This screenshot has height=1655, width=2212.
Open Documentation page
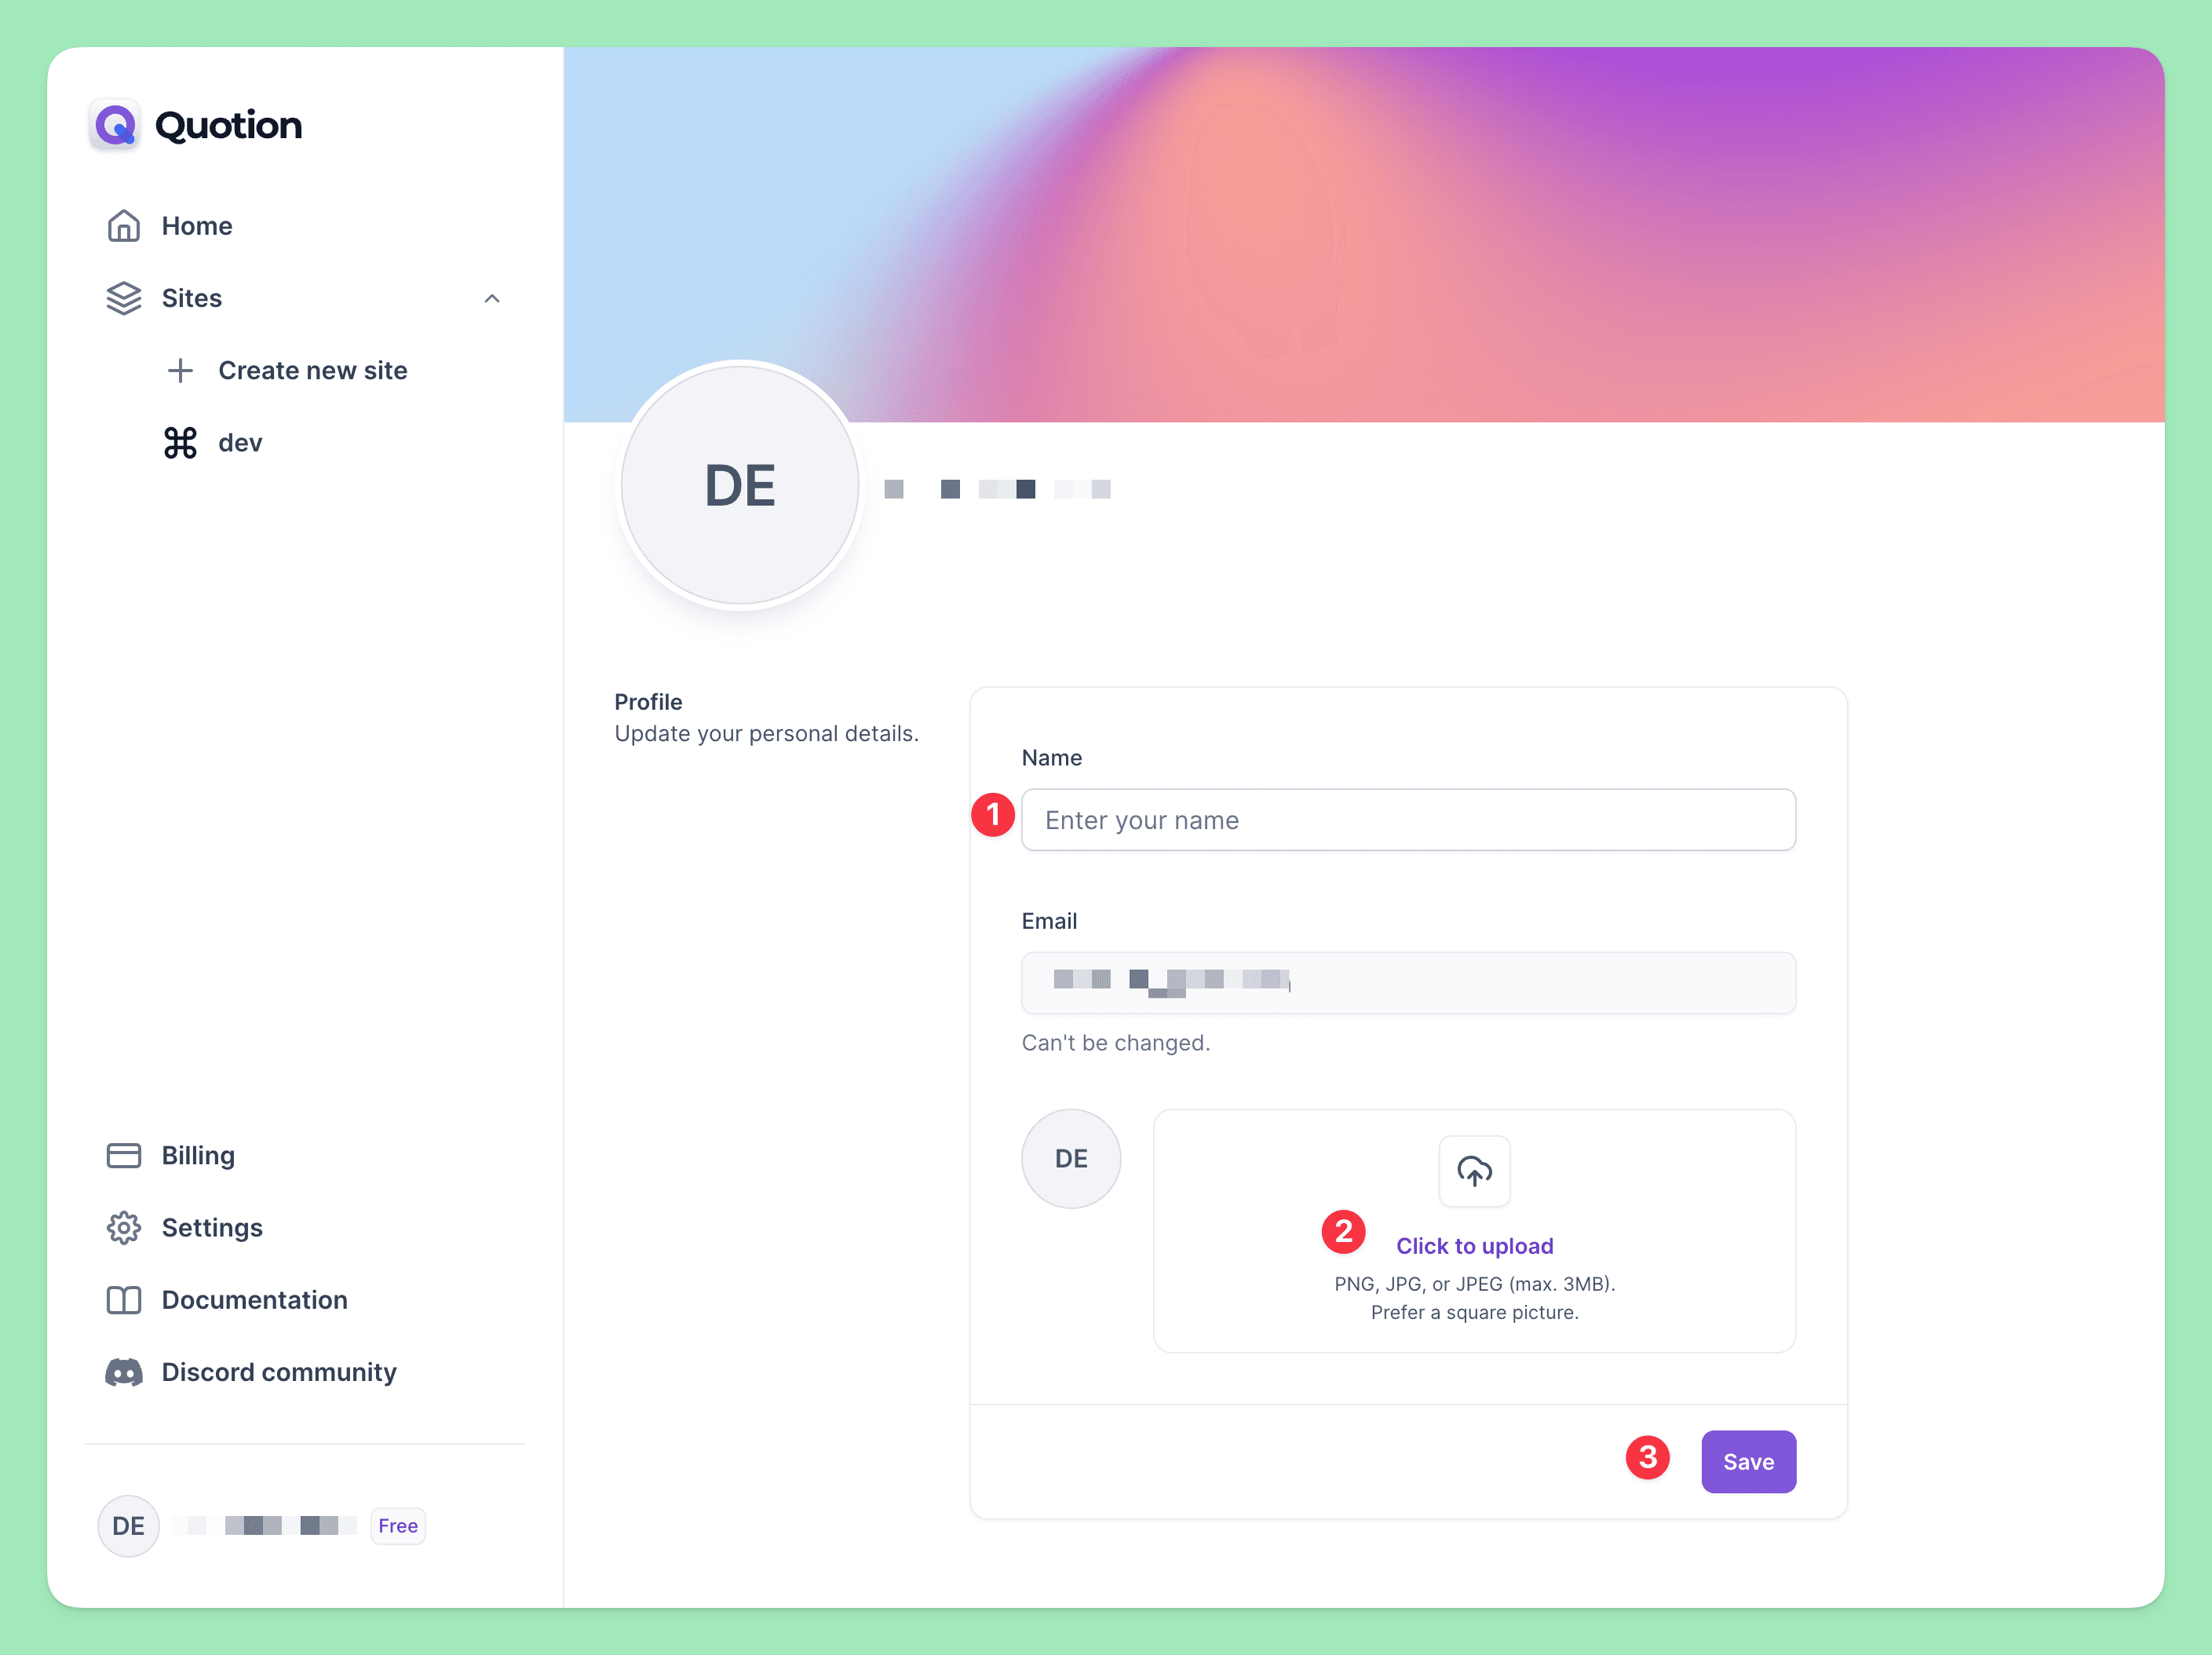point(254,1299)
